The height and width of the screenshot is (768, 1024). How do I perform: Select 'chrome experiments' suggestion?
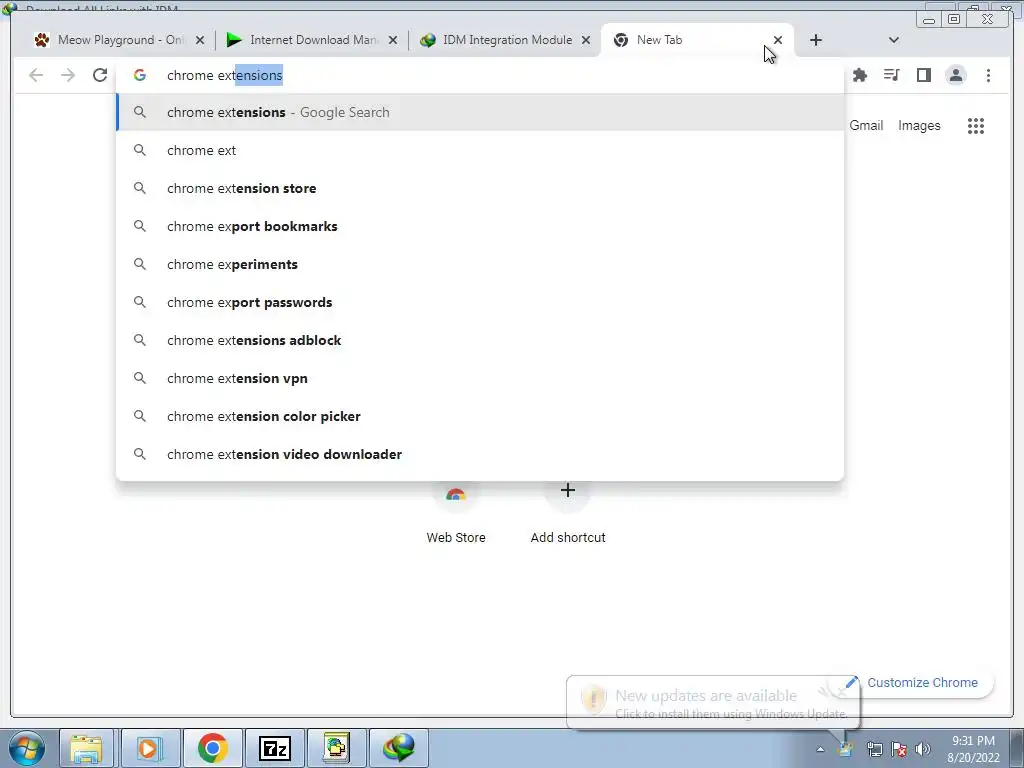click(x=480, y=264)
